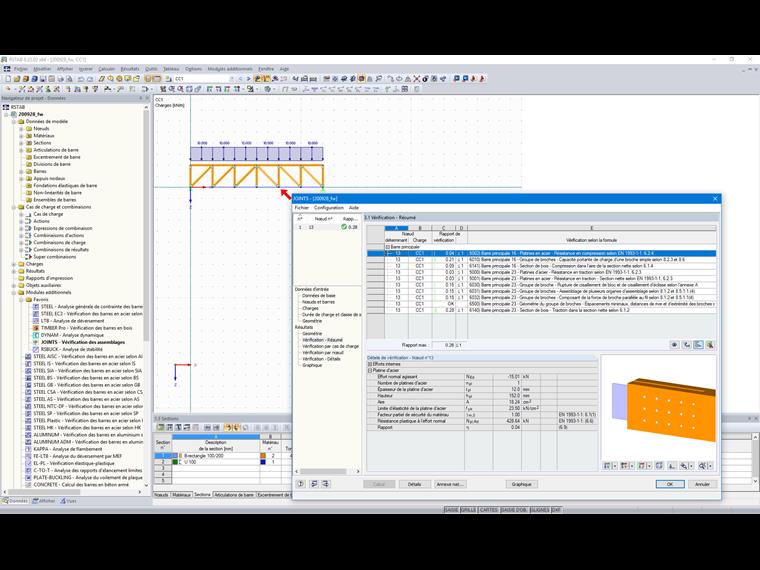Collapse Platine d'acier section in details
This screenshot has height=570, width=760.
click(370, 370)
